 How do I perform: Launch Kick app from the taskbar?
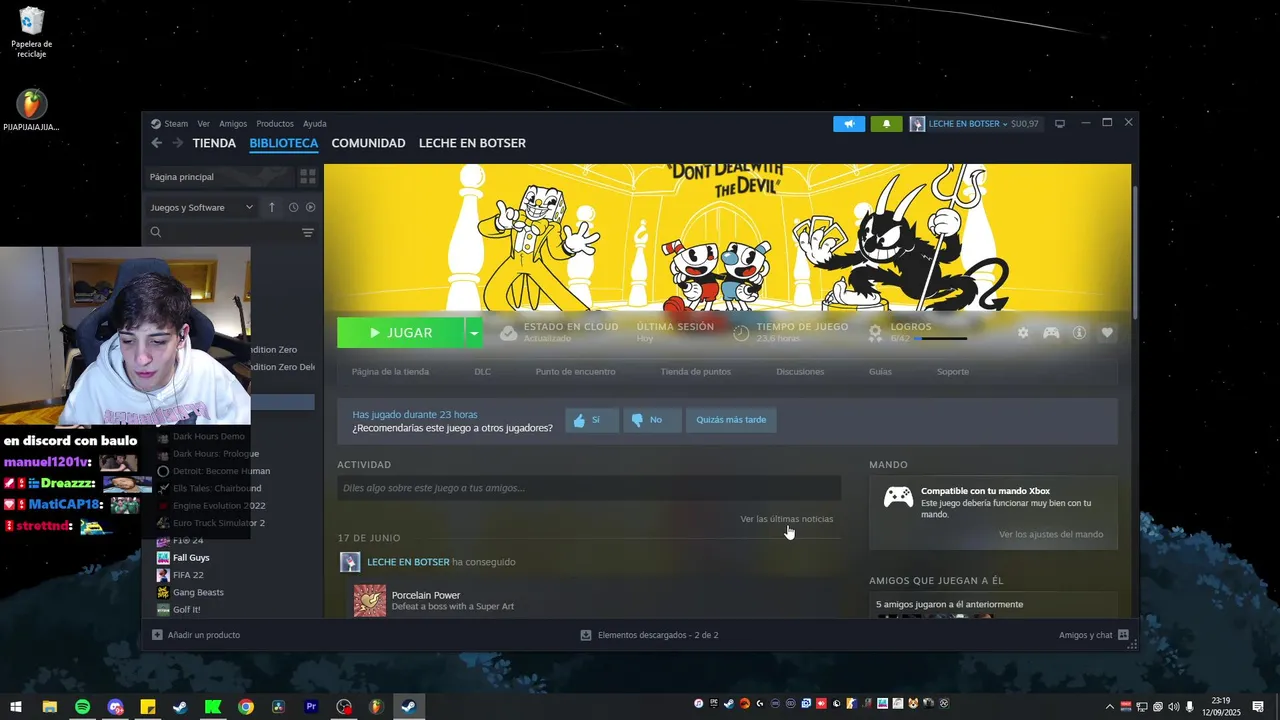coord(213,707)
